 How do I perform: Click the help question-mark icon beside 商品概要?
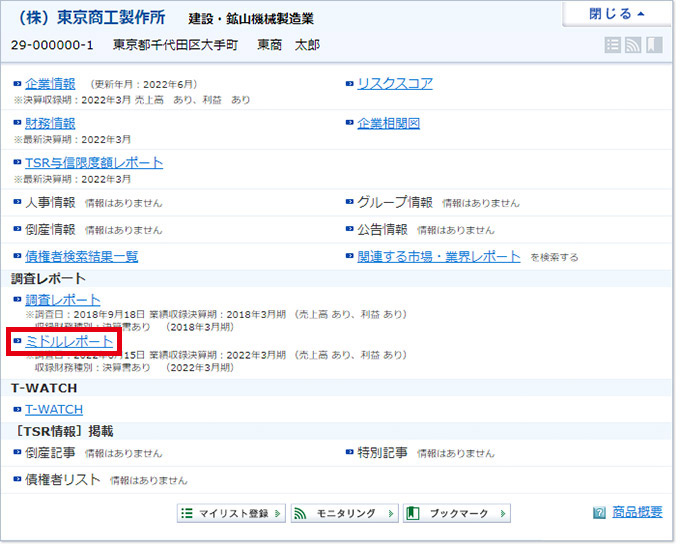tap(599, 513)
